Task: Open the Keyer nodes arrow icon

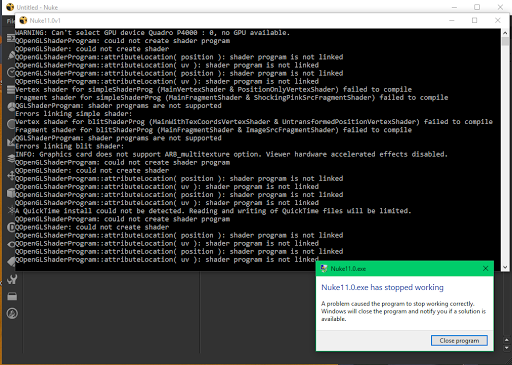Action: coord(11,142)
